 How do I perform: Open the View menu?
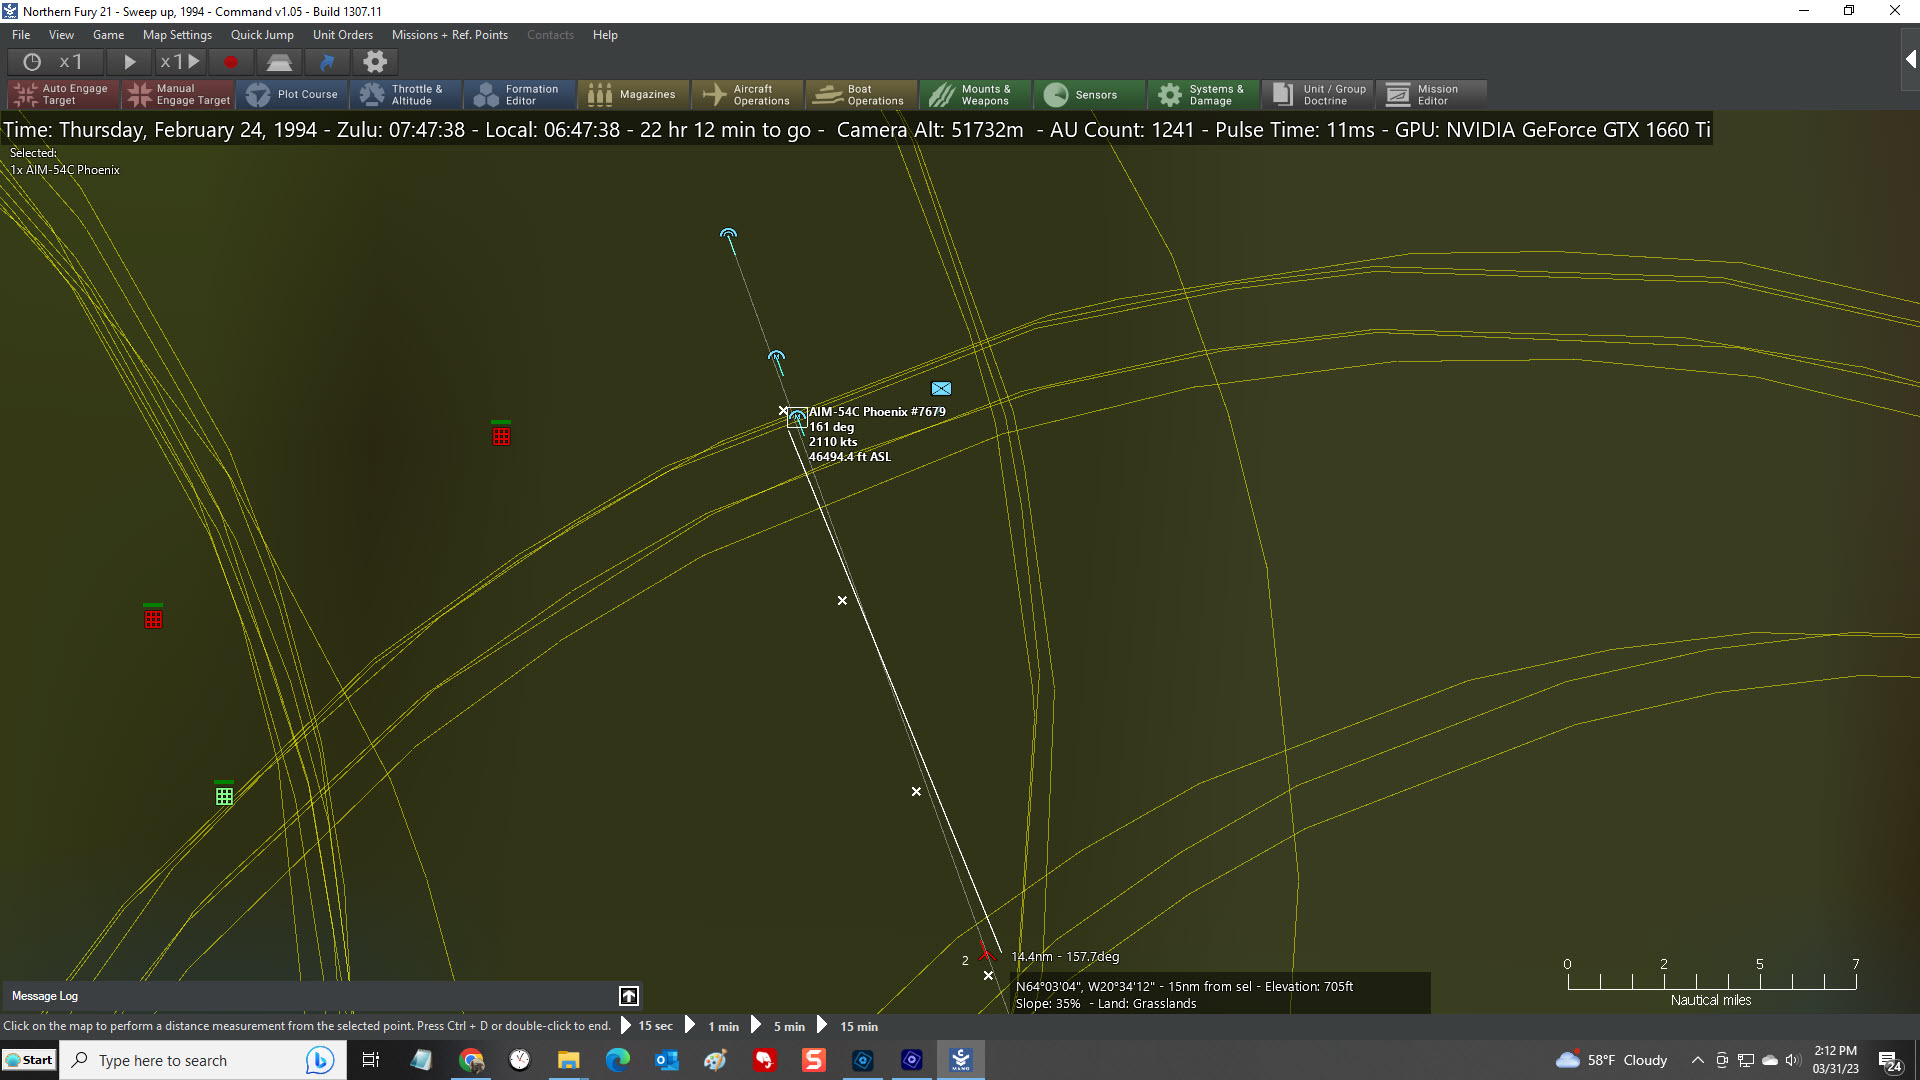(x=62, y=35)
